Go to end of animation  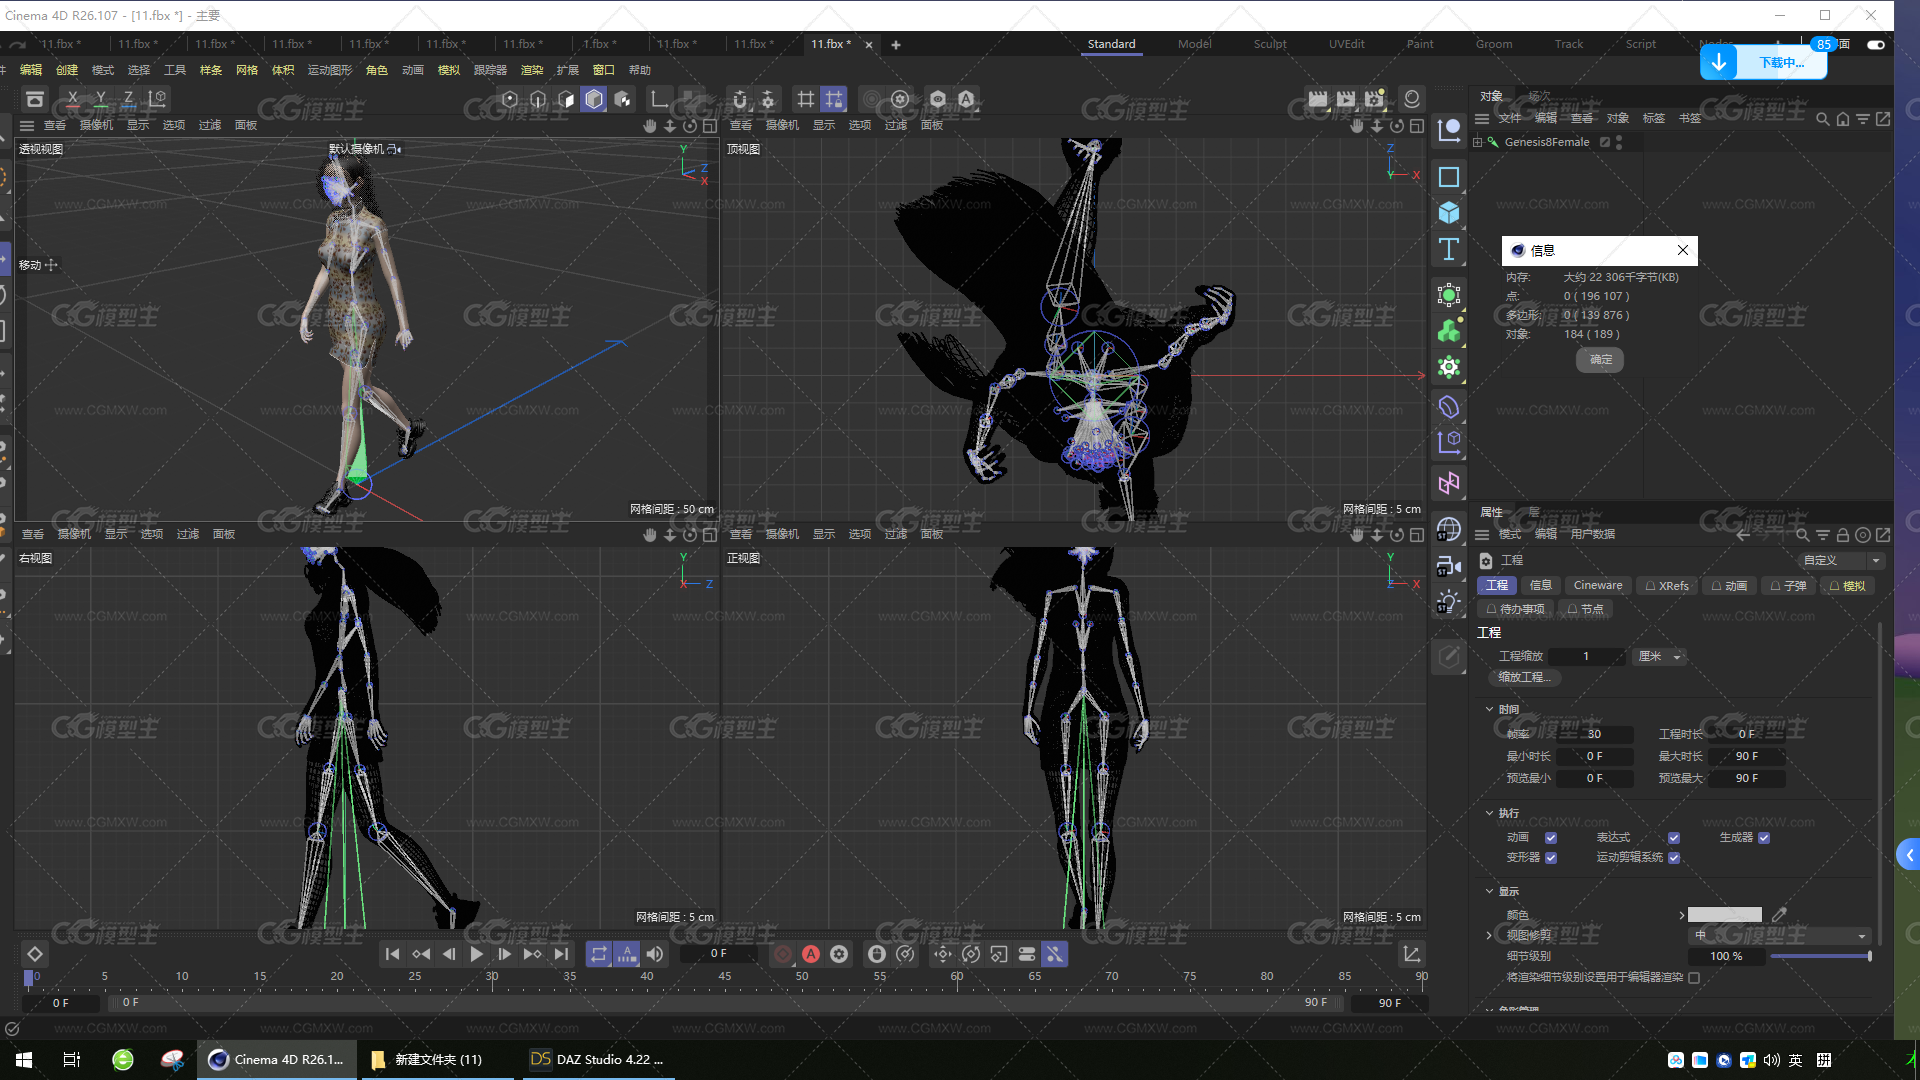click(561, 954)
